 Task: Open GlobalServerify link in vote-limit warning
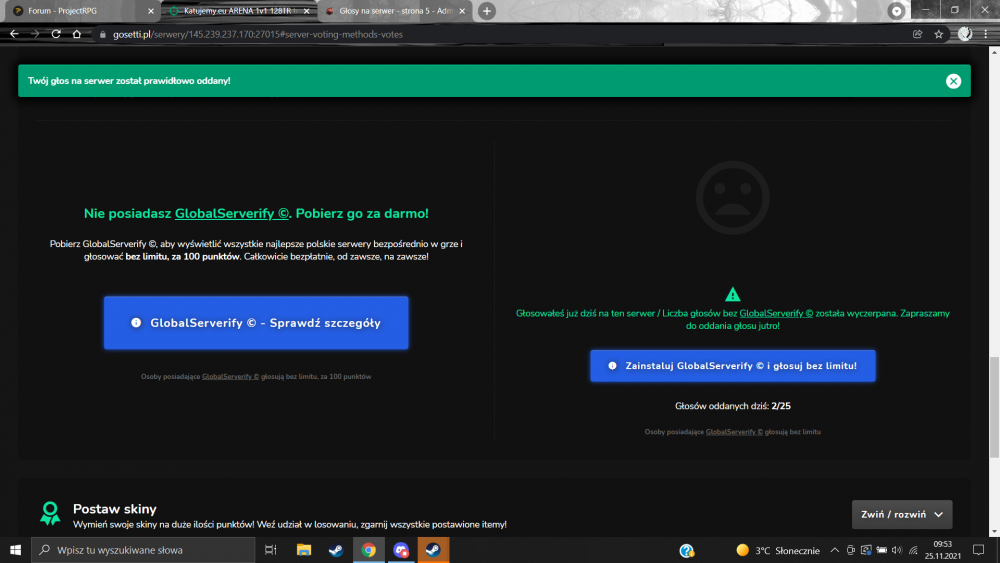click(776, 313)
